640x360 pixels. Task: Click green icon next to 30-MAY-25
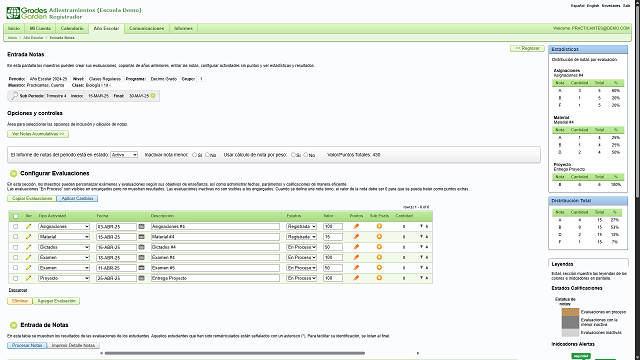coord(153,96)
